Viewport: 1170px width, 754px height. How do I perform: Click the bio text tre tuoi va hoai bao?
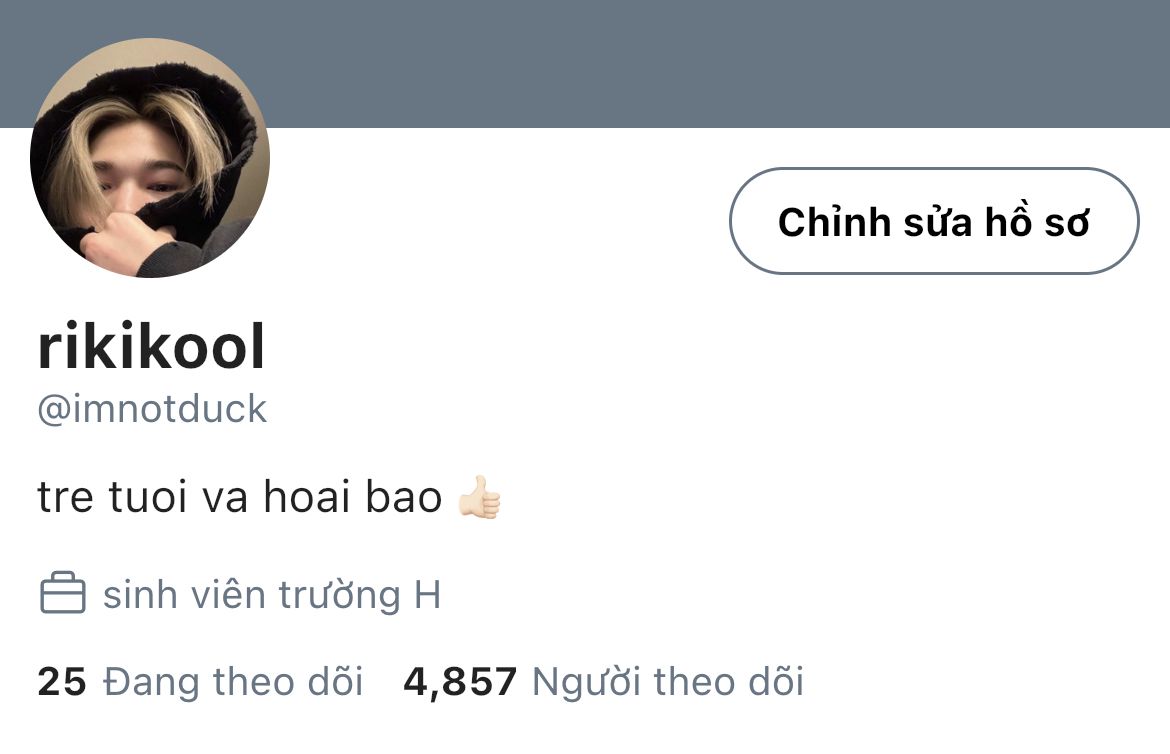point(240,497)
